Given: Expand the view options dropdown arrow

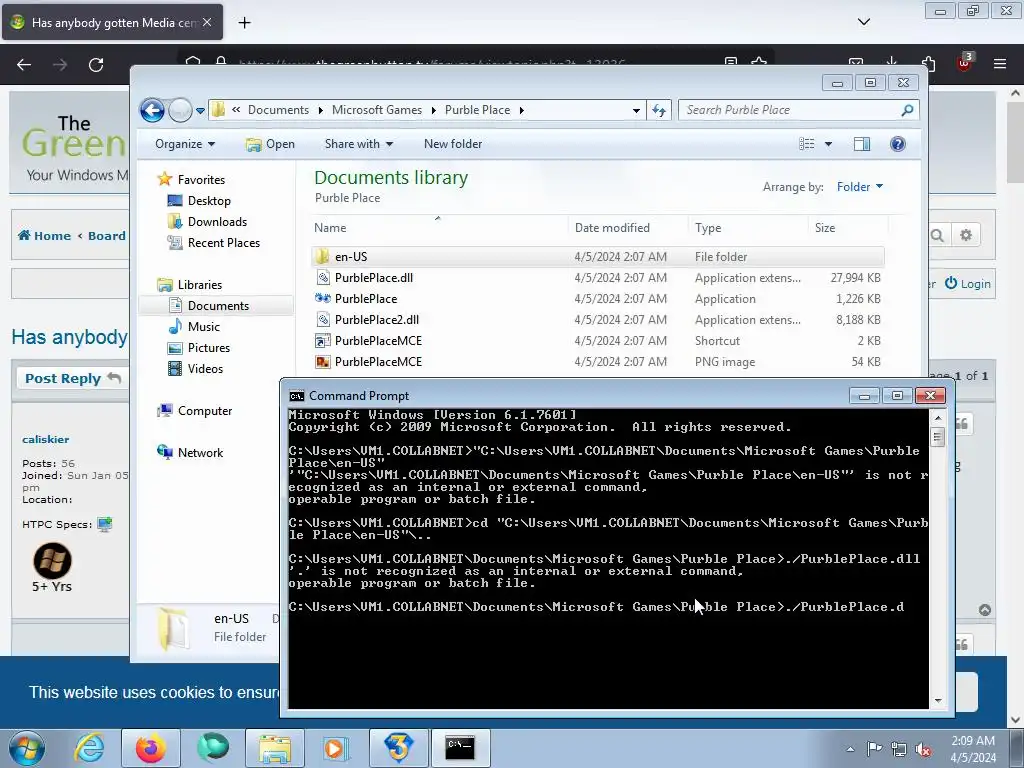Looking at the screenshot, I should pyautogui.click(x=828, y=144).
